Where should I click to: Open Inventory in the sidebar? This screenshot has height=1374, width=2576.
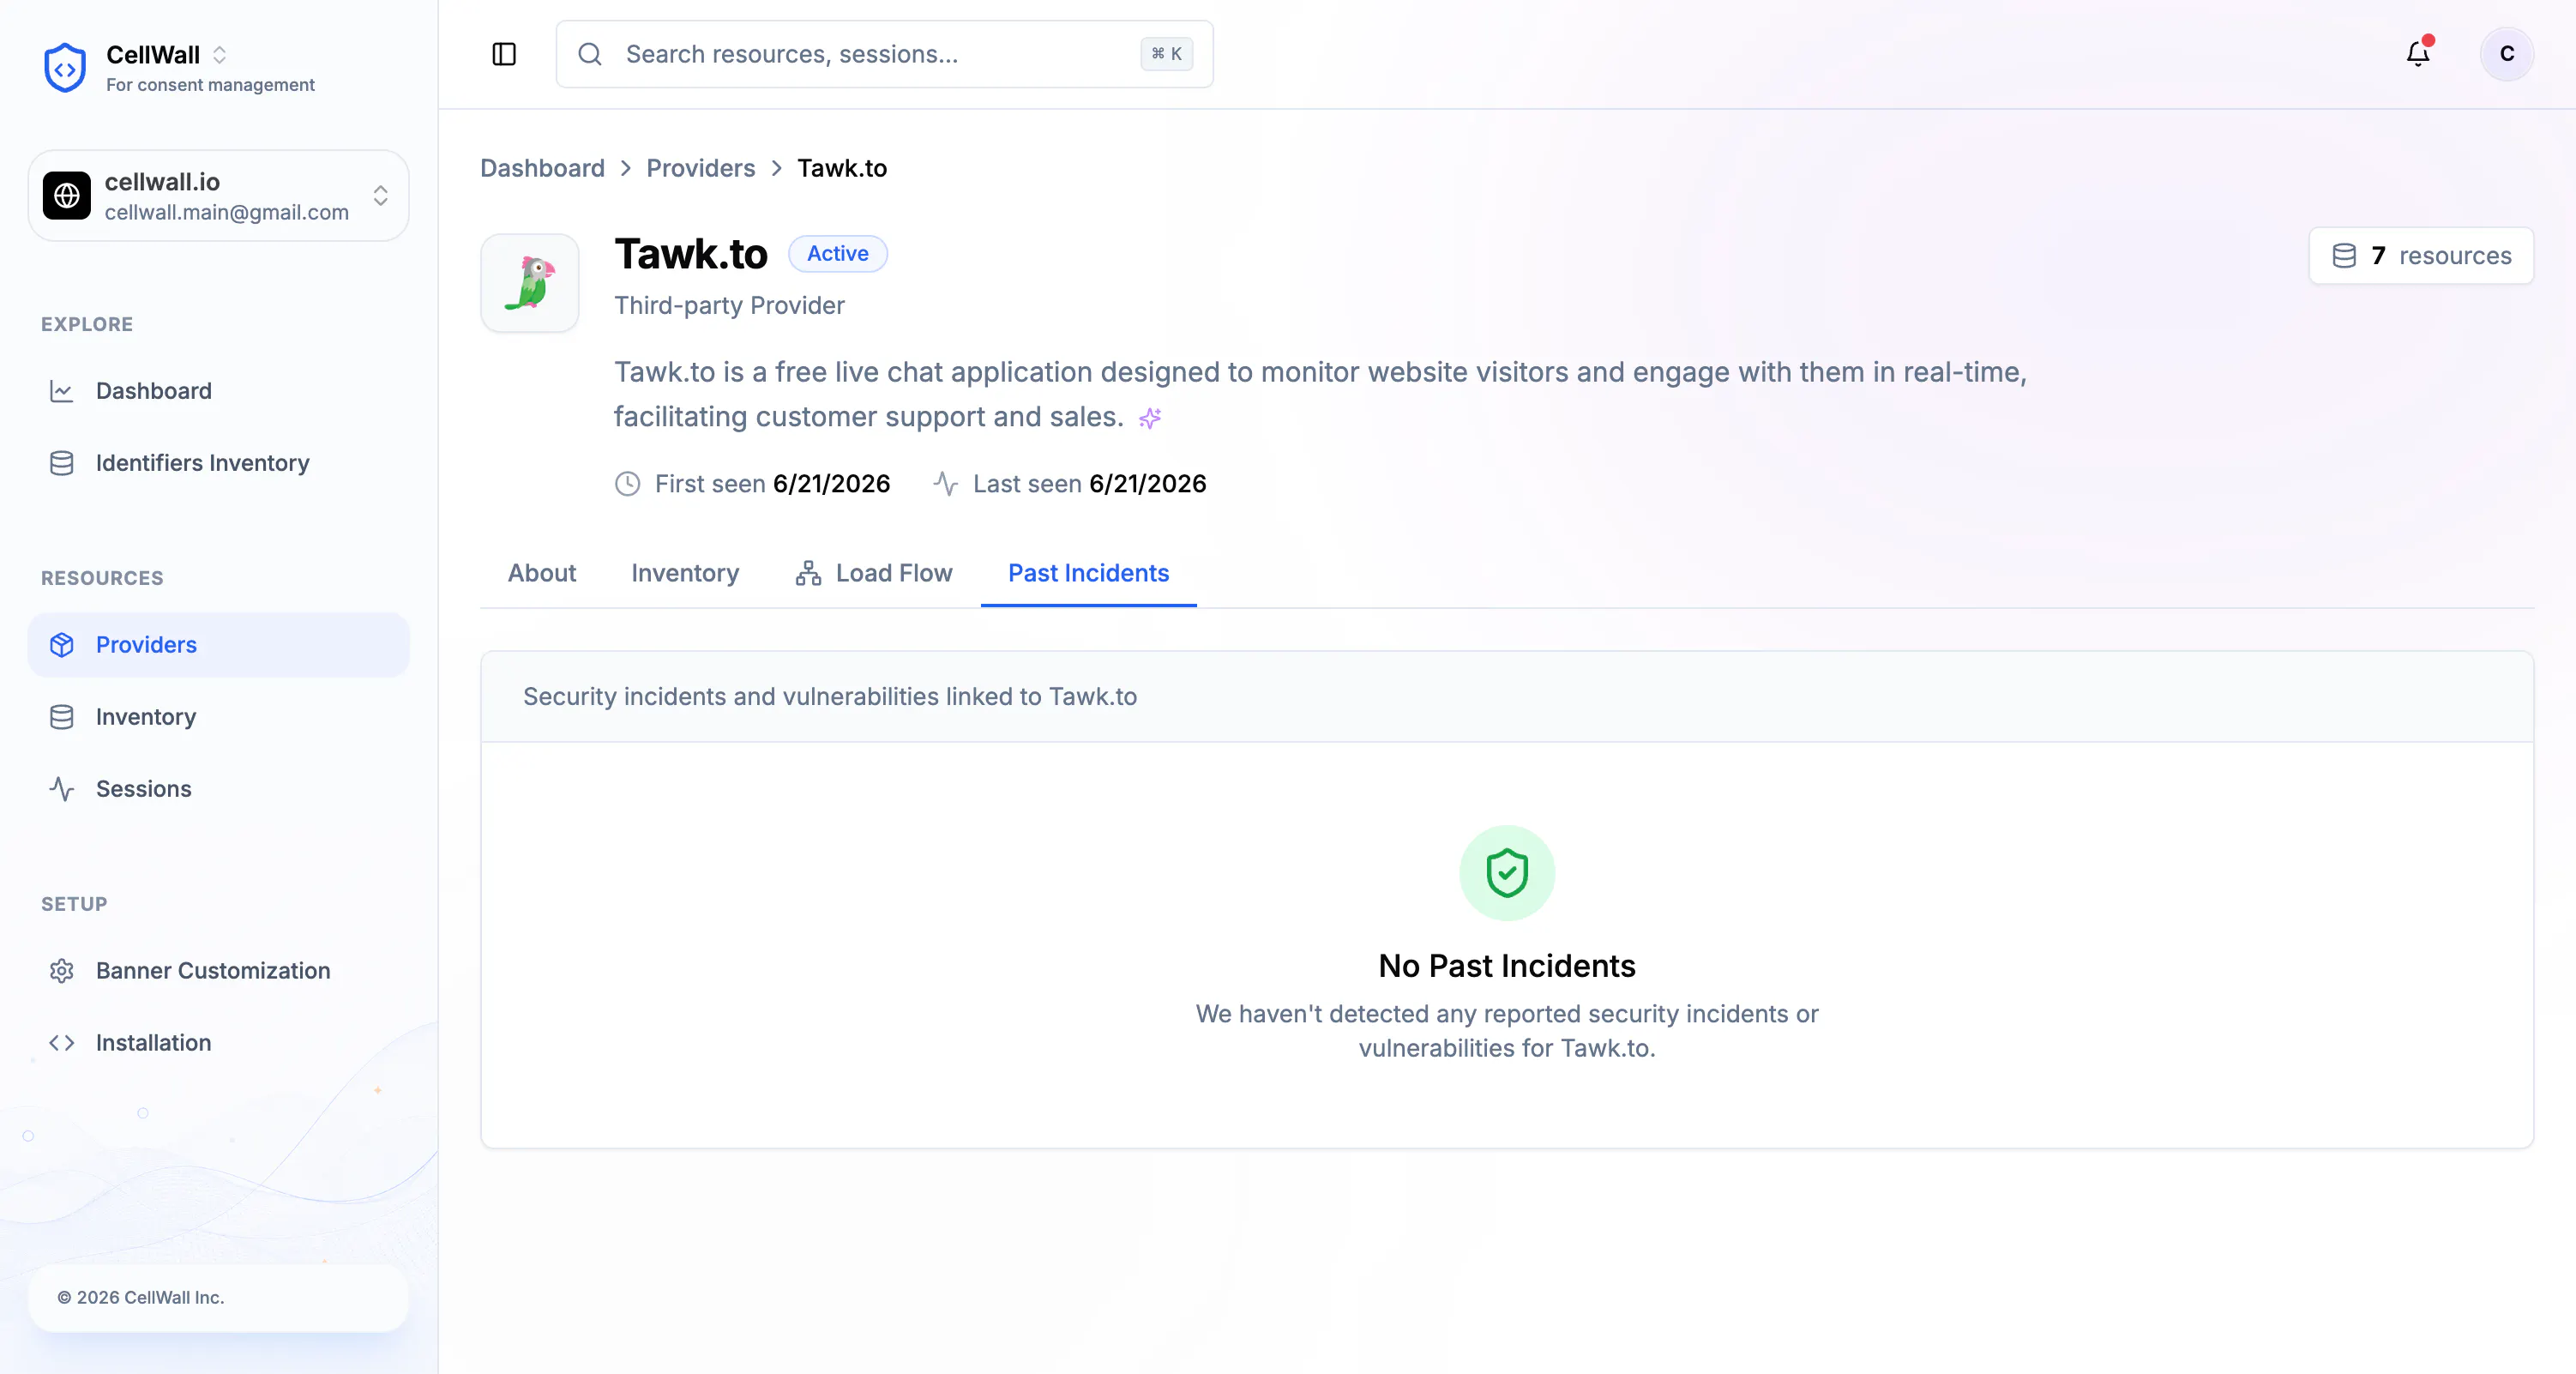click(218, 717)
